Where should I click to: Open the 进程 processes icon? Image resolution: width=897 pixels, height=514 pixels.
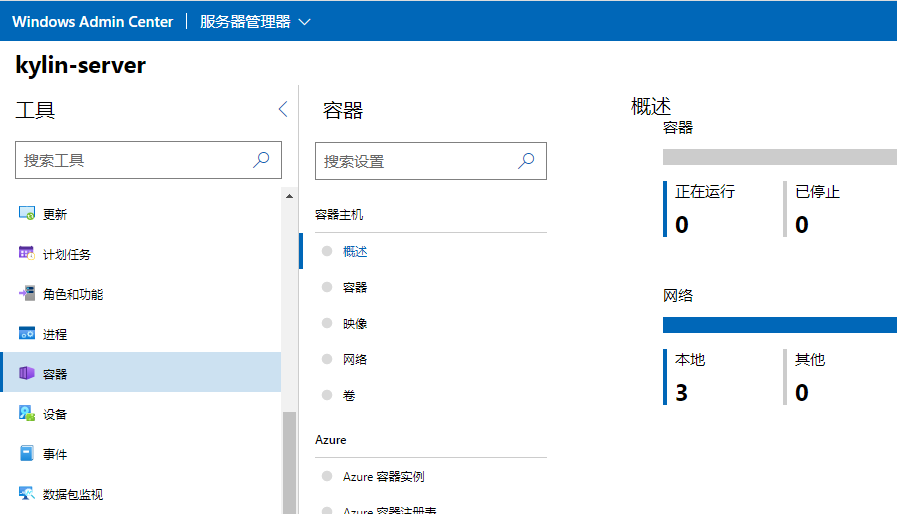[x=27, y=333]
